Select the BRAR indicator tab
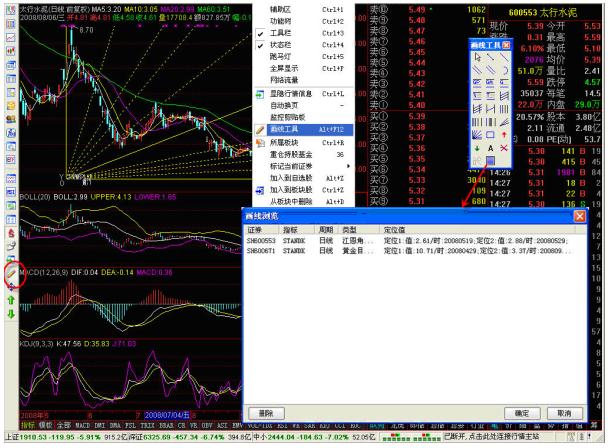Viewport: 613px width, 448px height. (x=166, y=425)
